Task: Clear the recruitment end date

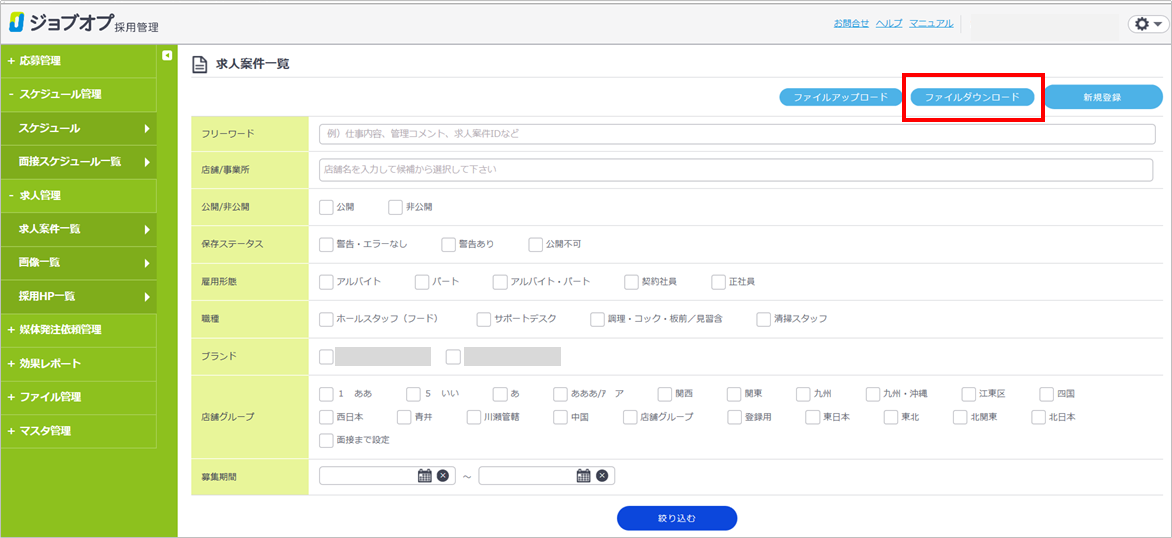Action: tap(602, 476)
